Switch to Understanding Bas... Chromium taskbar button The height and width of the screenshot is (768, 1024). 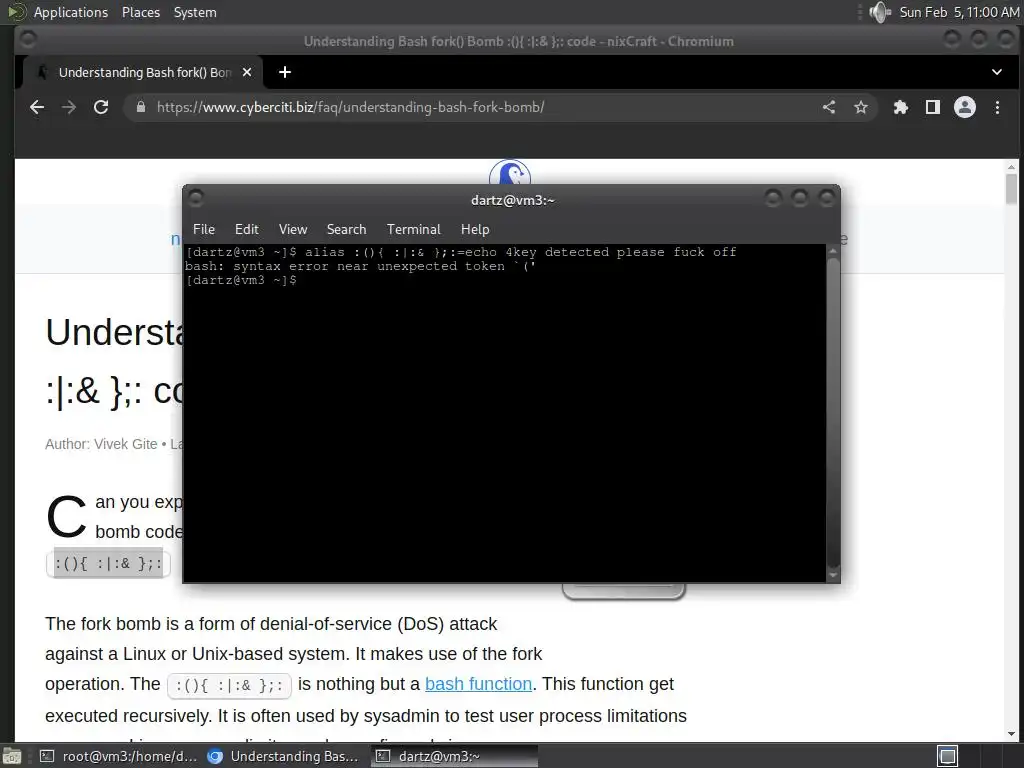click(283, 756)
